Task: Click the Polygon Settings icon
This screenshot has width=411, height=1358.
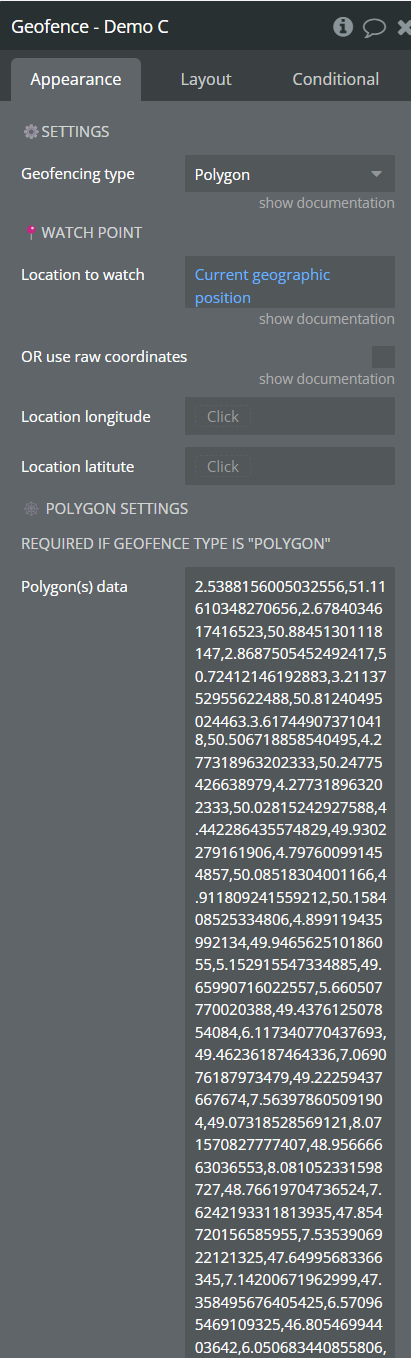Action: [31, 509]
